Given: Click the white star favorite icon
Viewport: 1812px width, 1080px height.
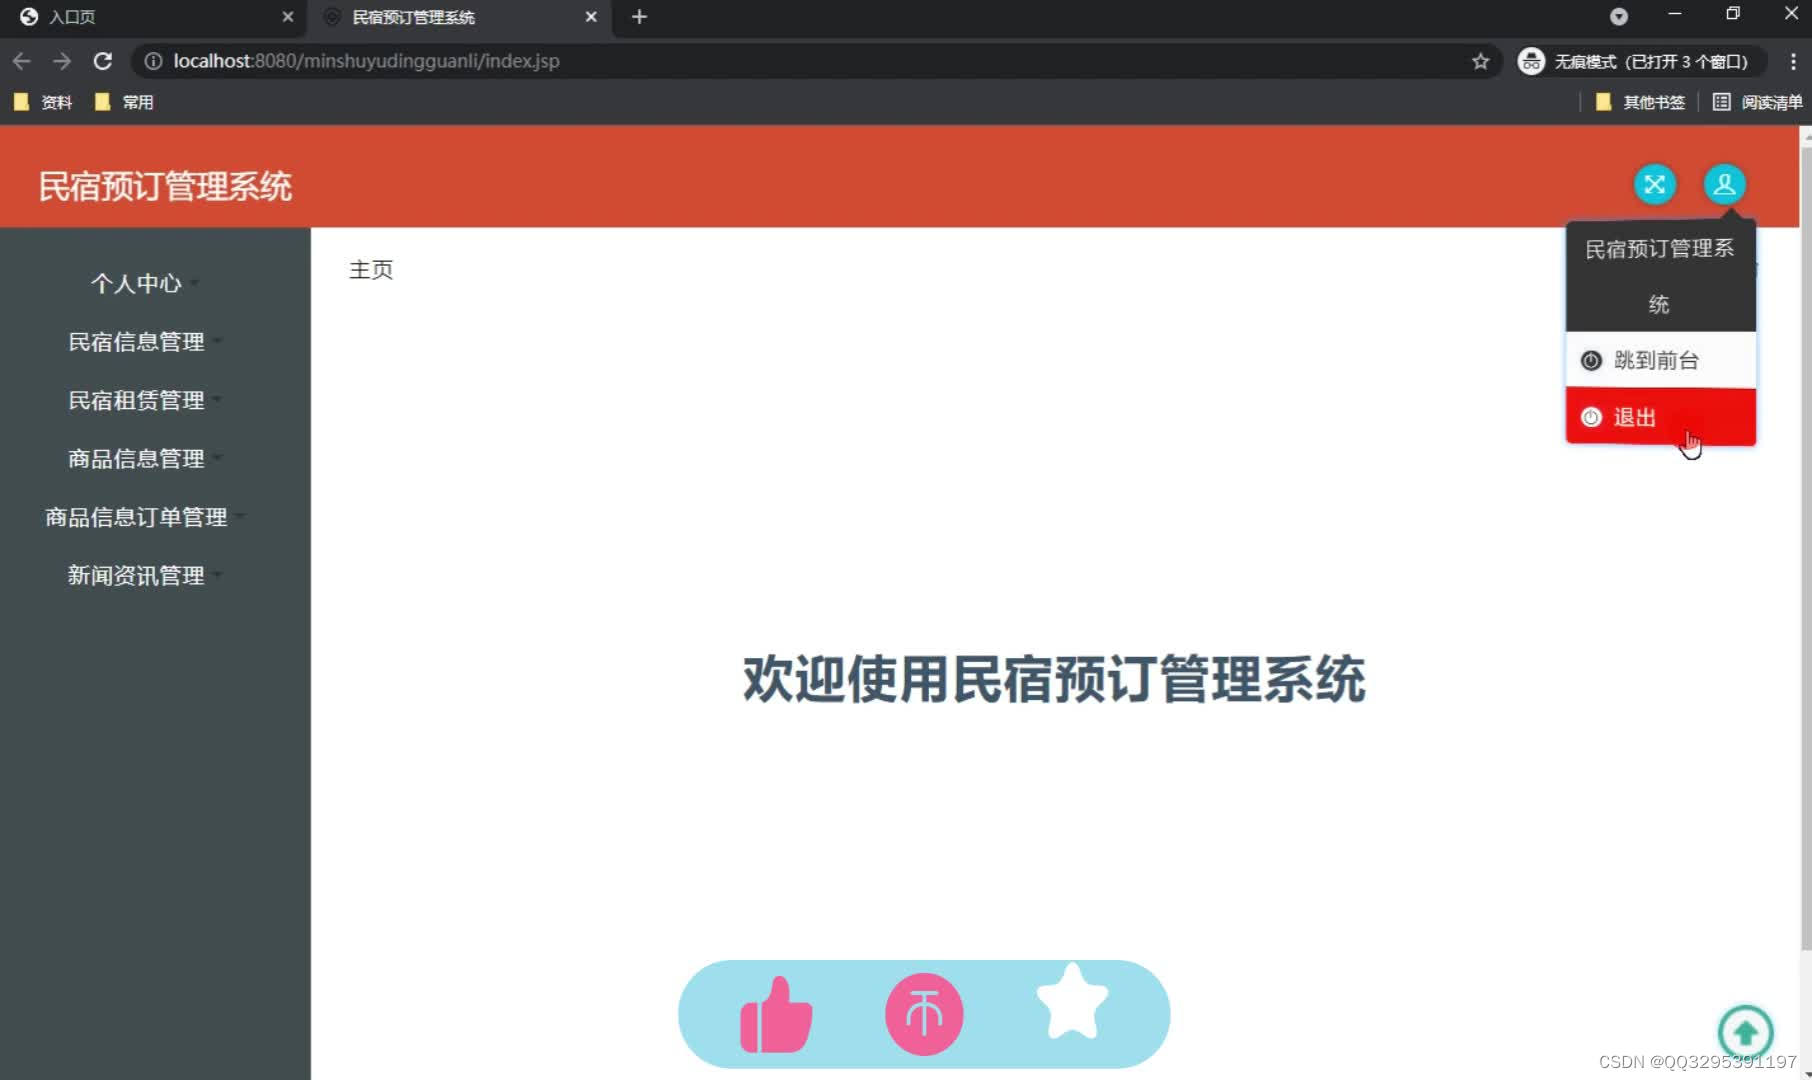Looking at the screenshot, I should pyautogui.click(x=1072, y=1002).
